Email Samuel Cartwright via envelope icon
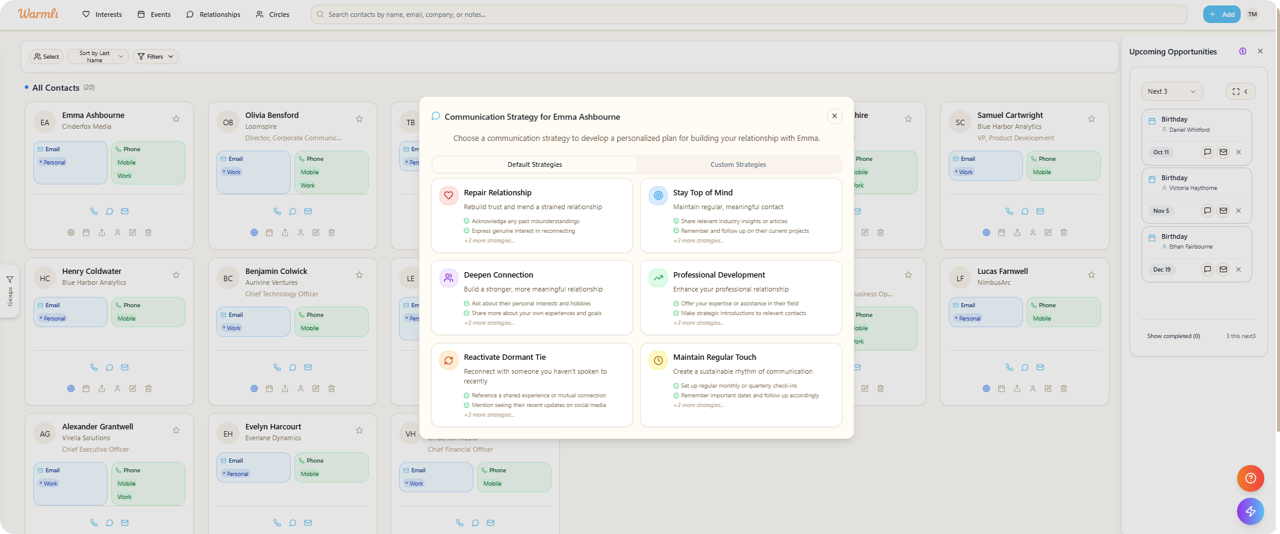This screenshot has height=534, width=1280. pos(1040,212)
